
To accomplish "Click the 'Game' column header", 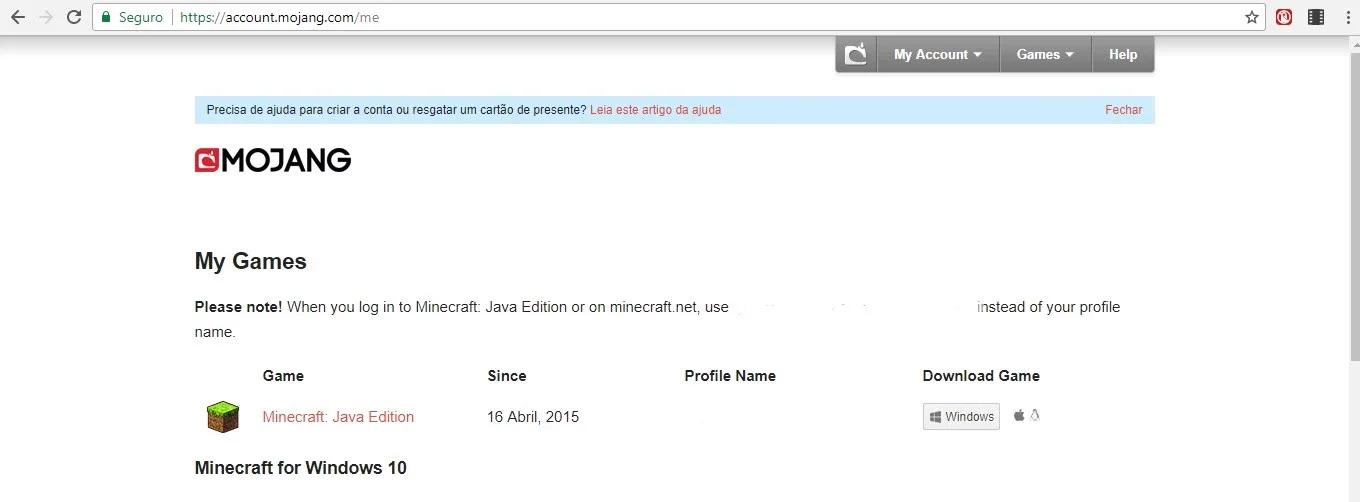I will (x=283, y=376).
